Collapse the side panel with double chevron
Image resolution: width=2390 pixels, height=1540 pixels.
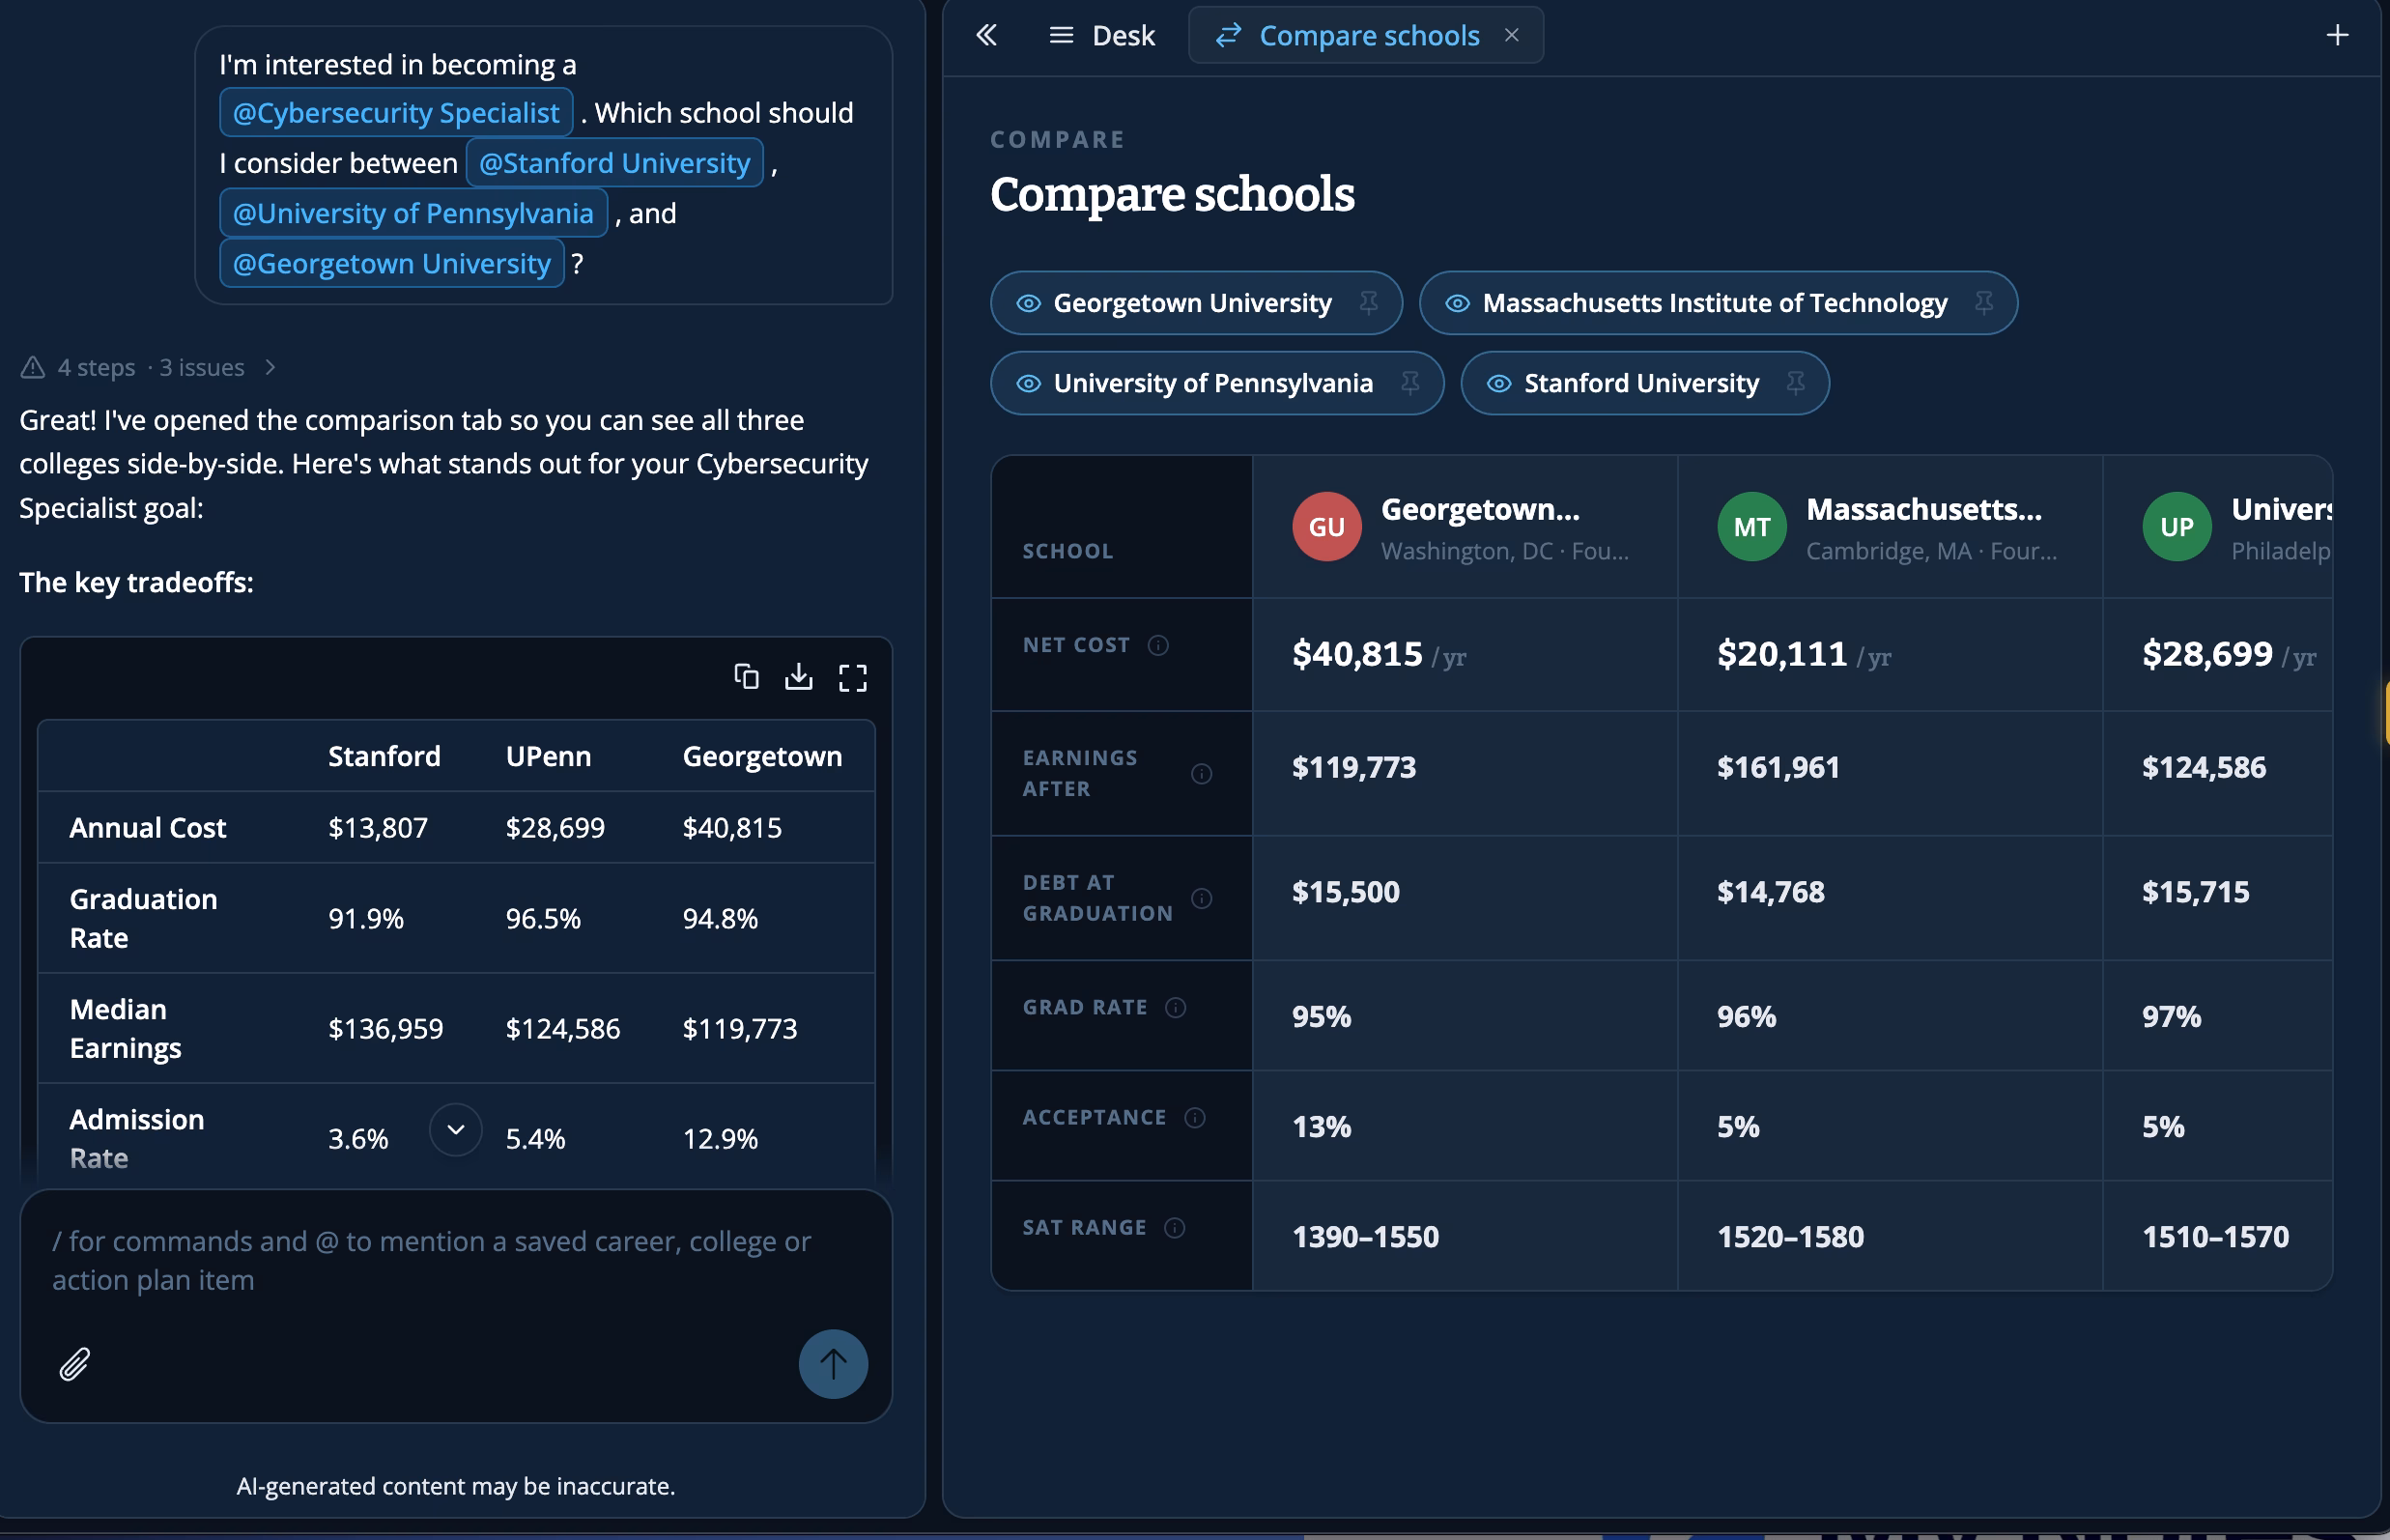[986, 35]
